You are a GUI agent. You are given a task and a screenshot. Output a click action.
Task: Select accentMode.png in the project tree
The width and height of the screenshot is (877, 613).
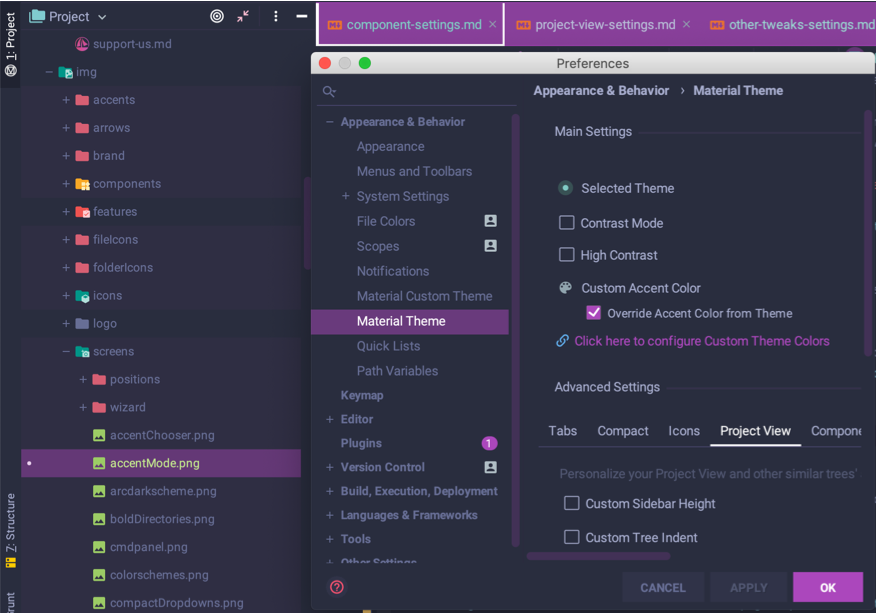(x=161, y=463)
